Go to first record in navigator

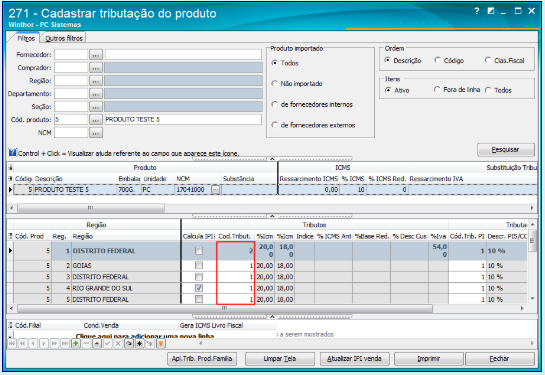[12, 344]
